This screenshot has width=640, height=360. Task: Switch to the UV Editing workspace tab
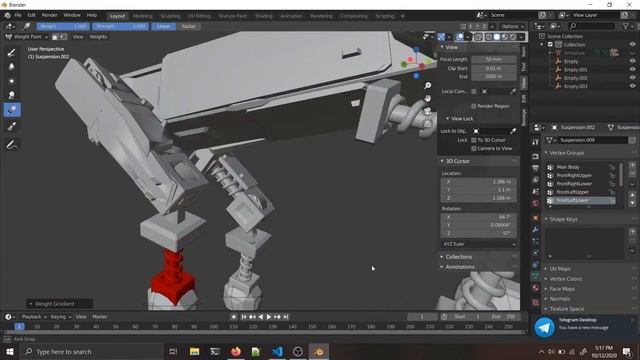coord(199,16)
